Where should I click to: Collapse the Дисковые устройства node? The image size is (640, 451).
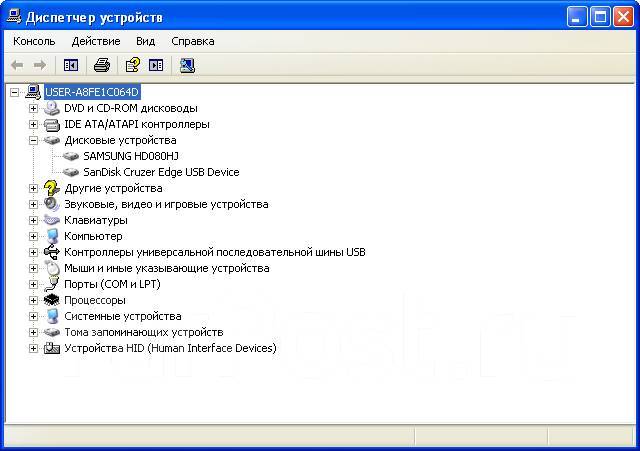pyautogui.click(x=33, y=140)
